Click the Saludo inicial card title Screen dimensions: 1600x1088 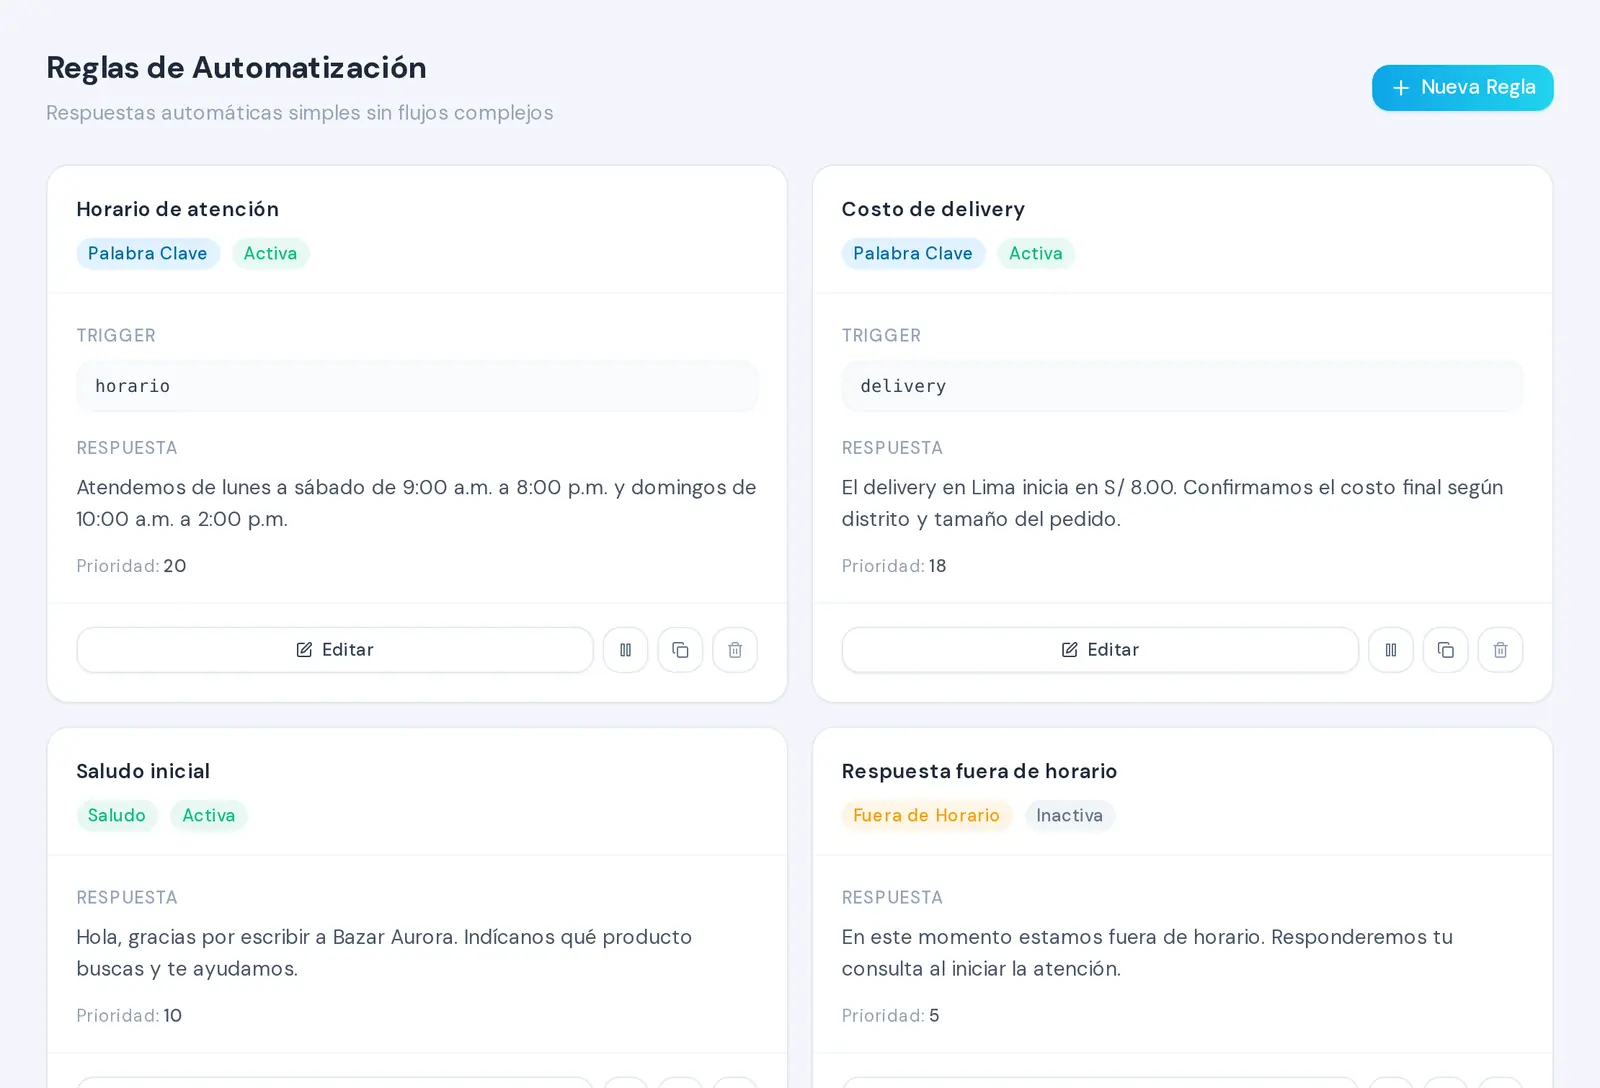143,771
